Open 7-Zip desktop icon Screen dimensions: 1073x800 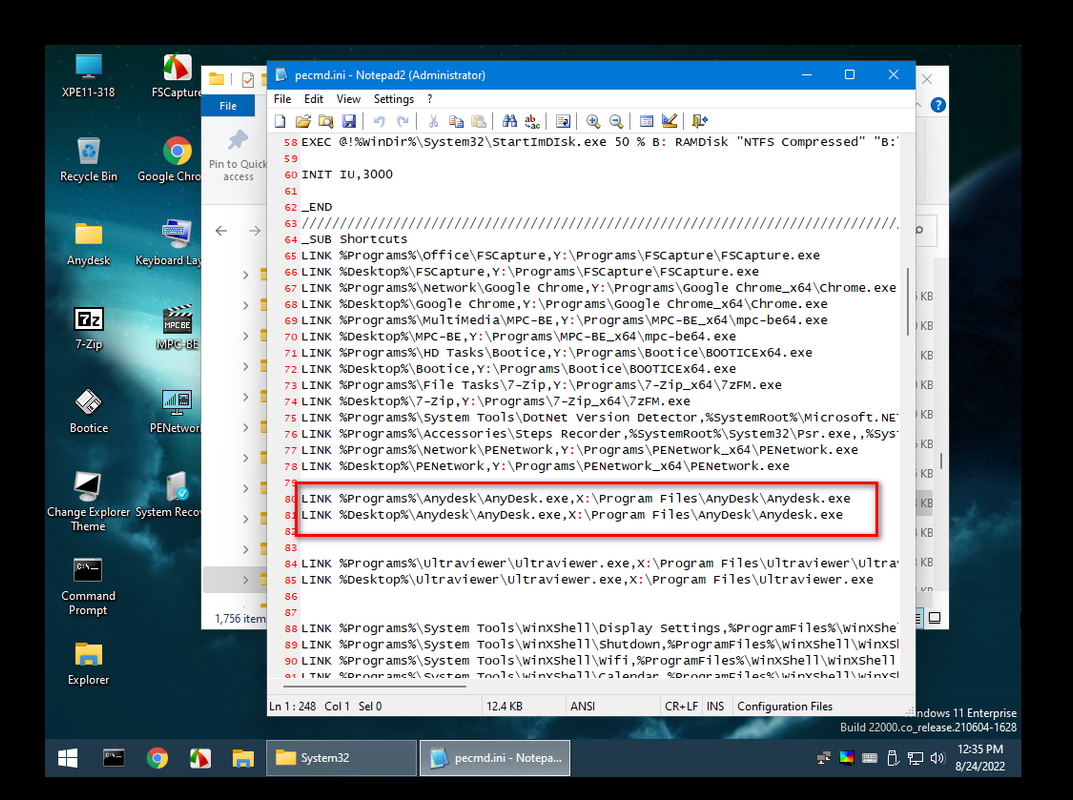point(88,328)
